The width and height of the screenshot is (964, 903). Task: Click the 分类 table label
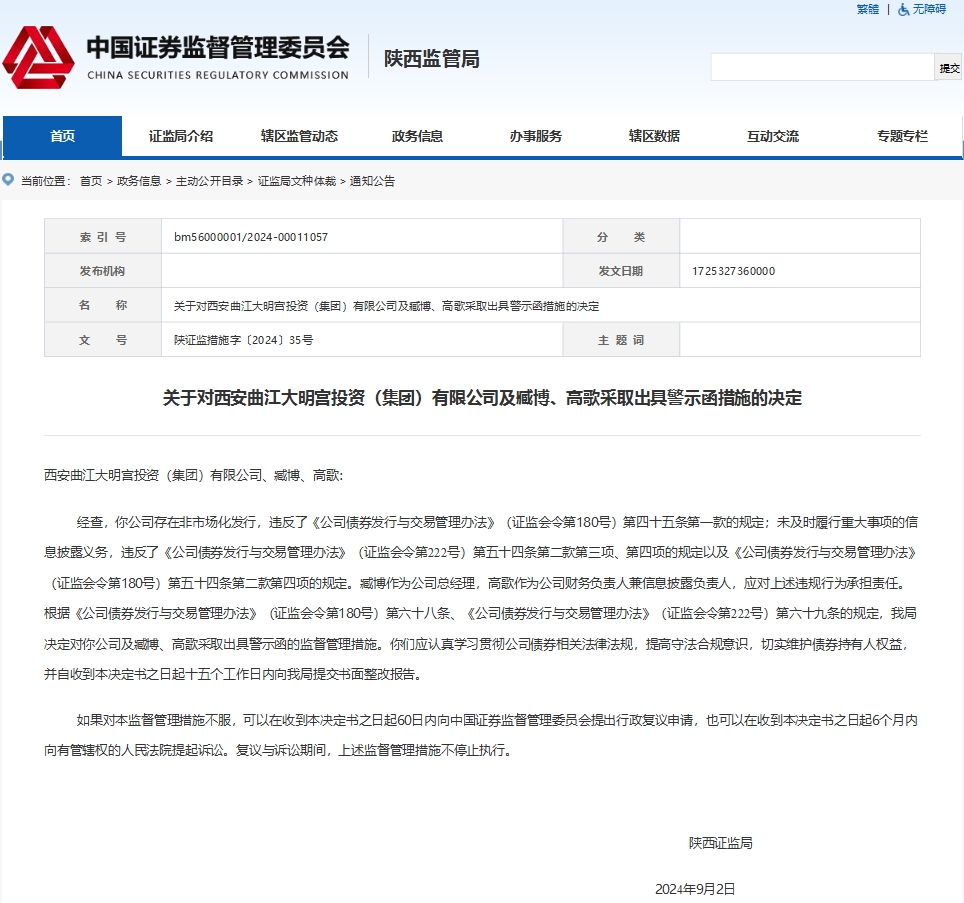pos(621,237)
